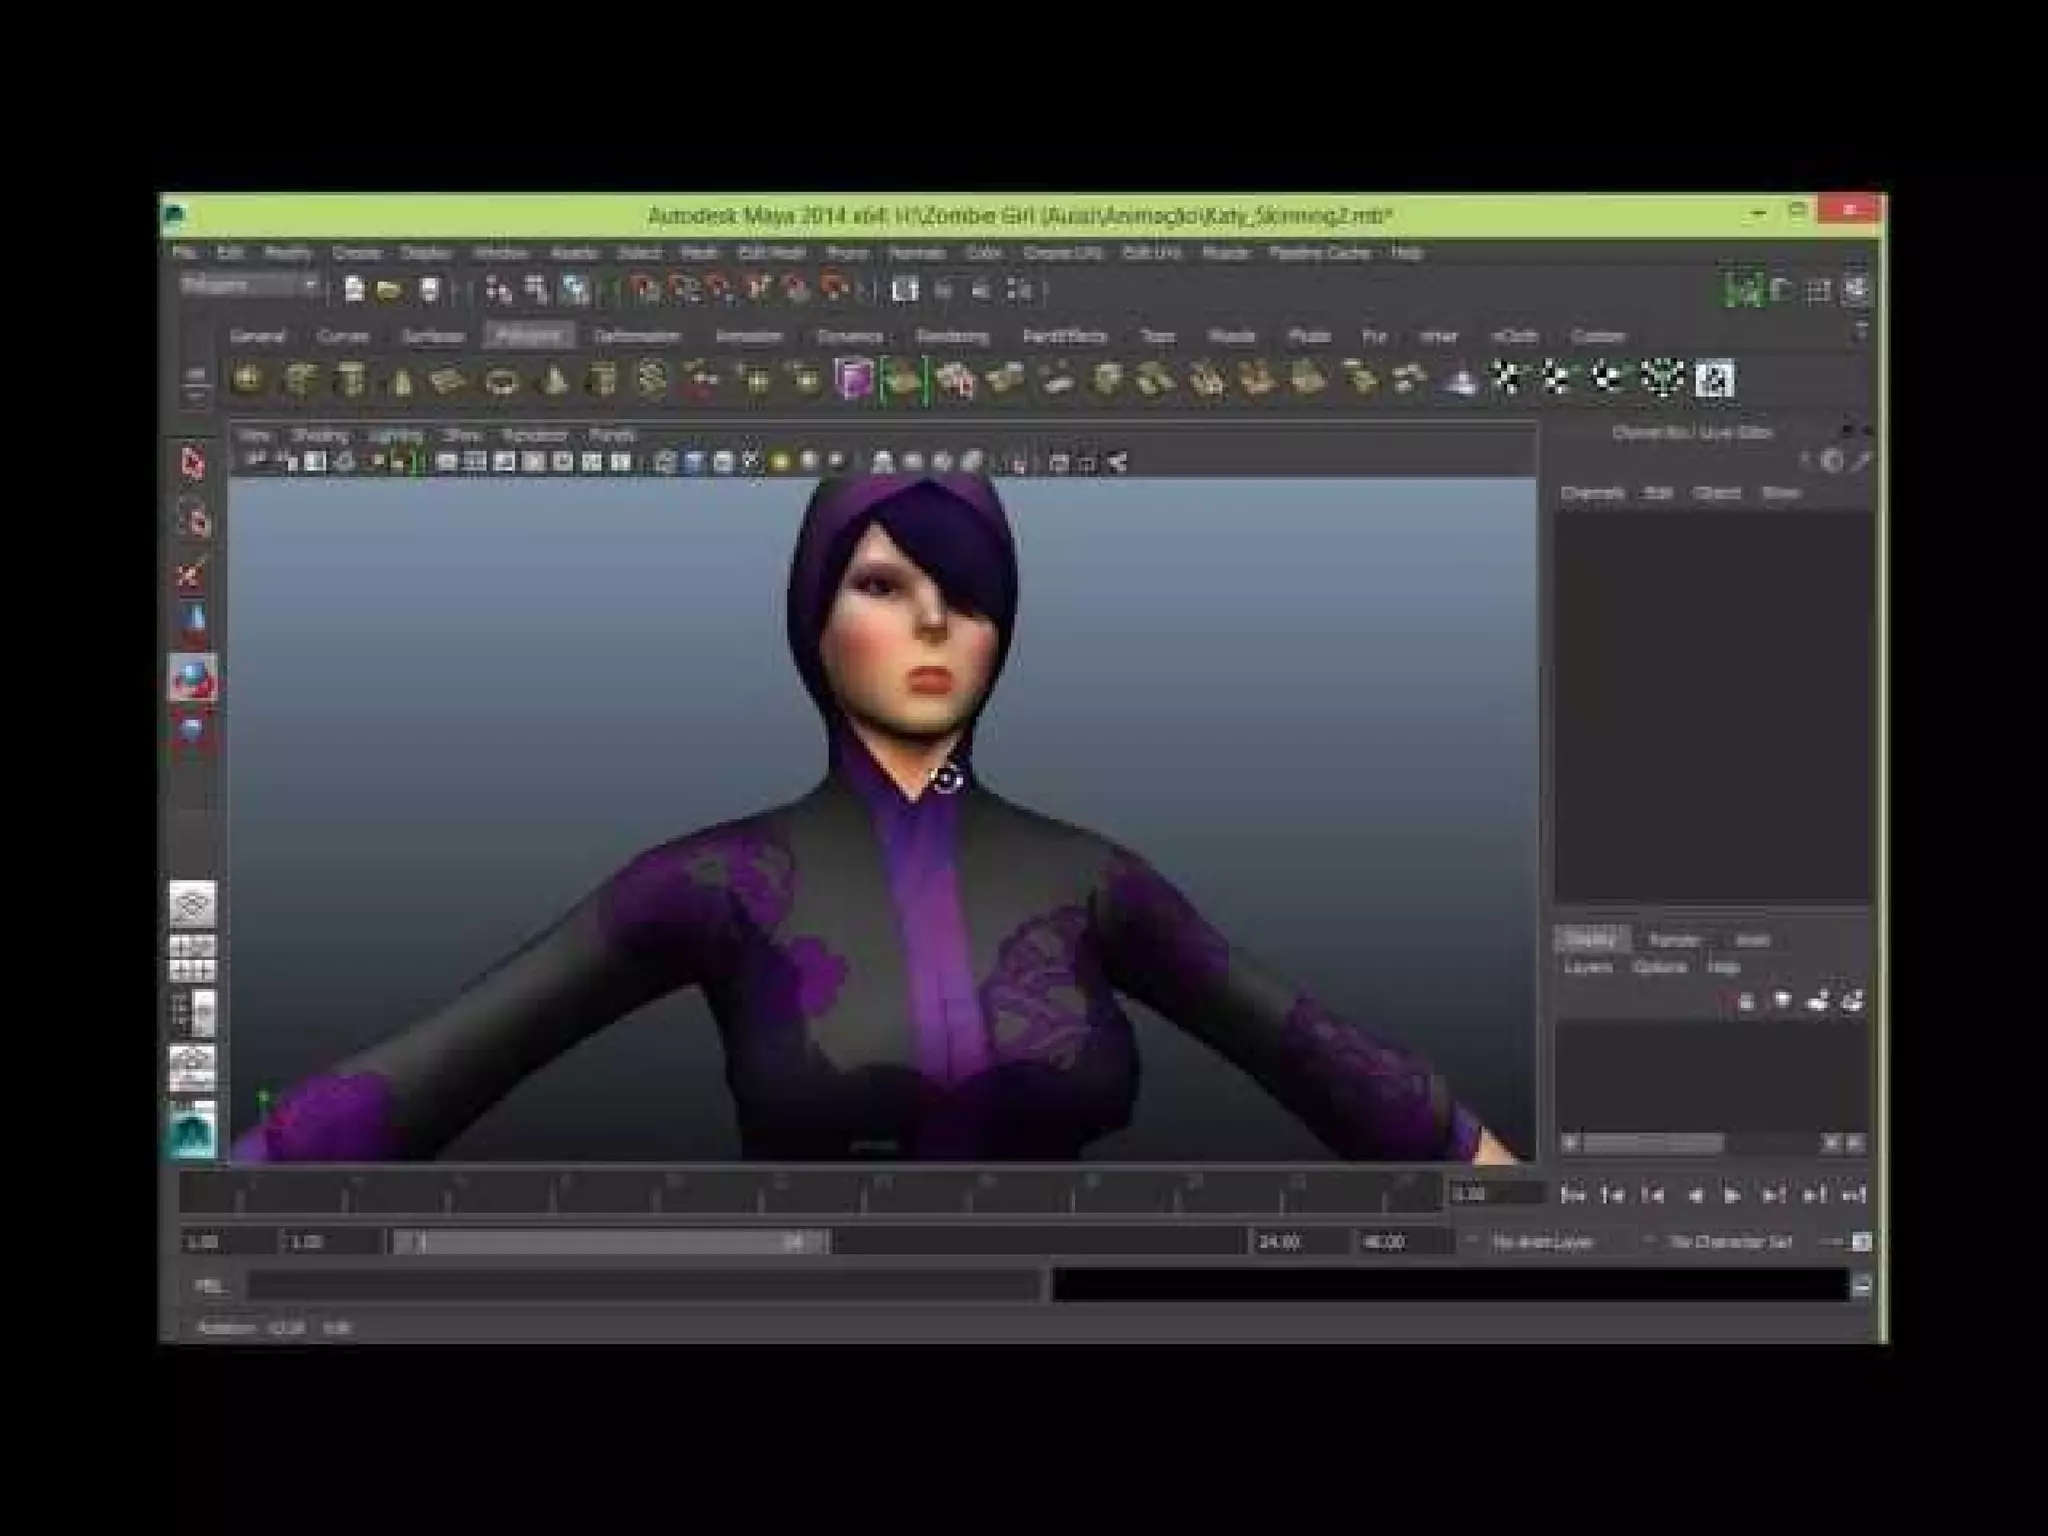Open the No Character Set dropdown
The width and height of the screenshot is (2048, 1536).
click(1729, 1241)
